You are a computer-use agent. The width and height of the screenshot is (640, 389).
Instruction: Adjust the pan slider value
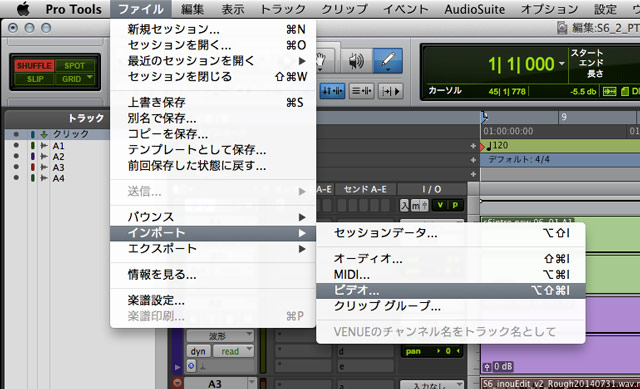point(433,351)
